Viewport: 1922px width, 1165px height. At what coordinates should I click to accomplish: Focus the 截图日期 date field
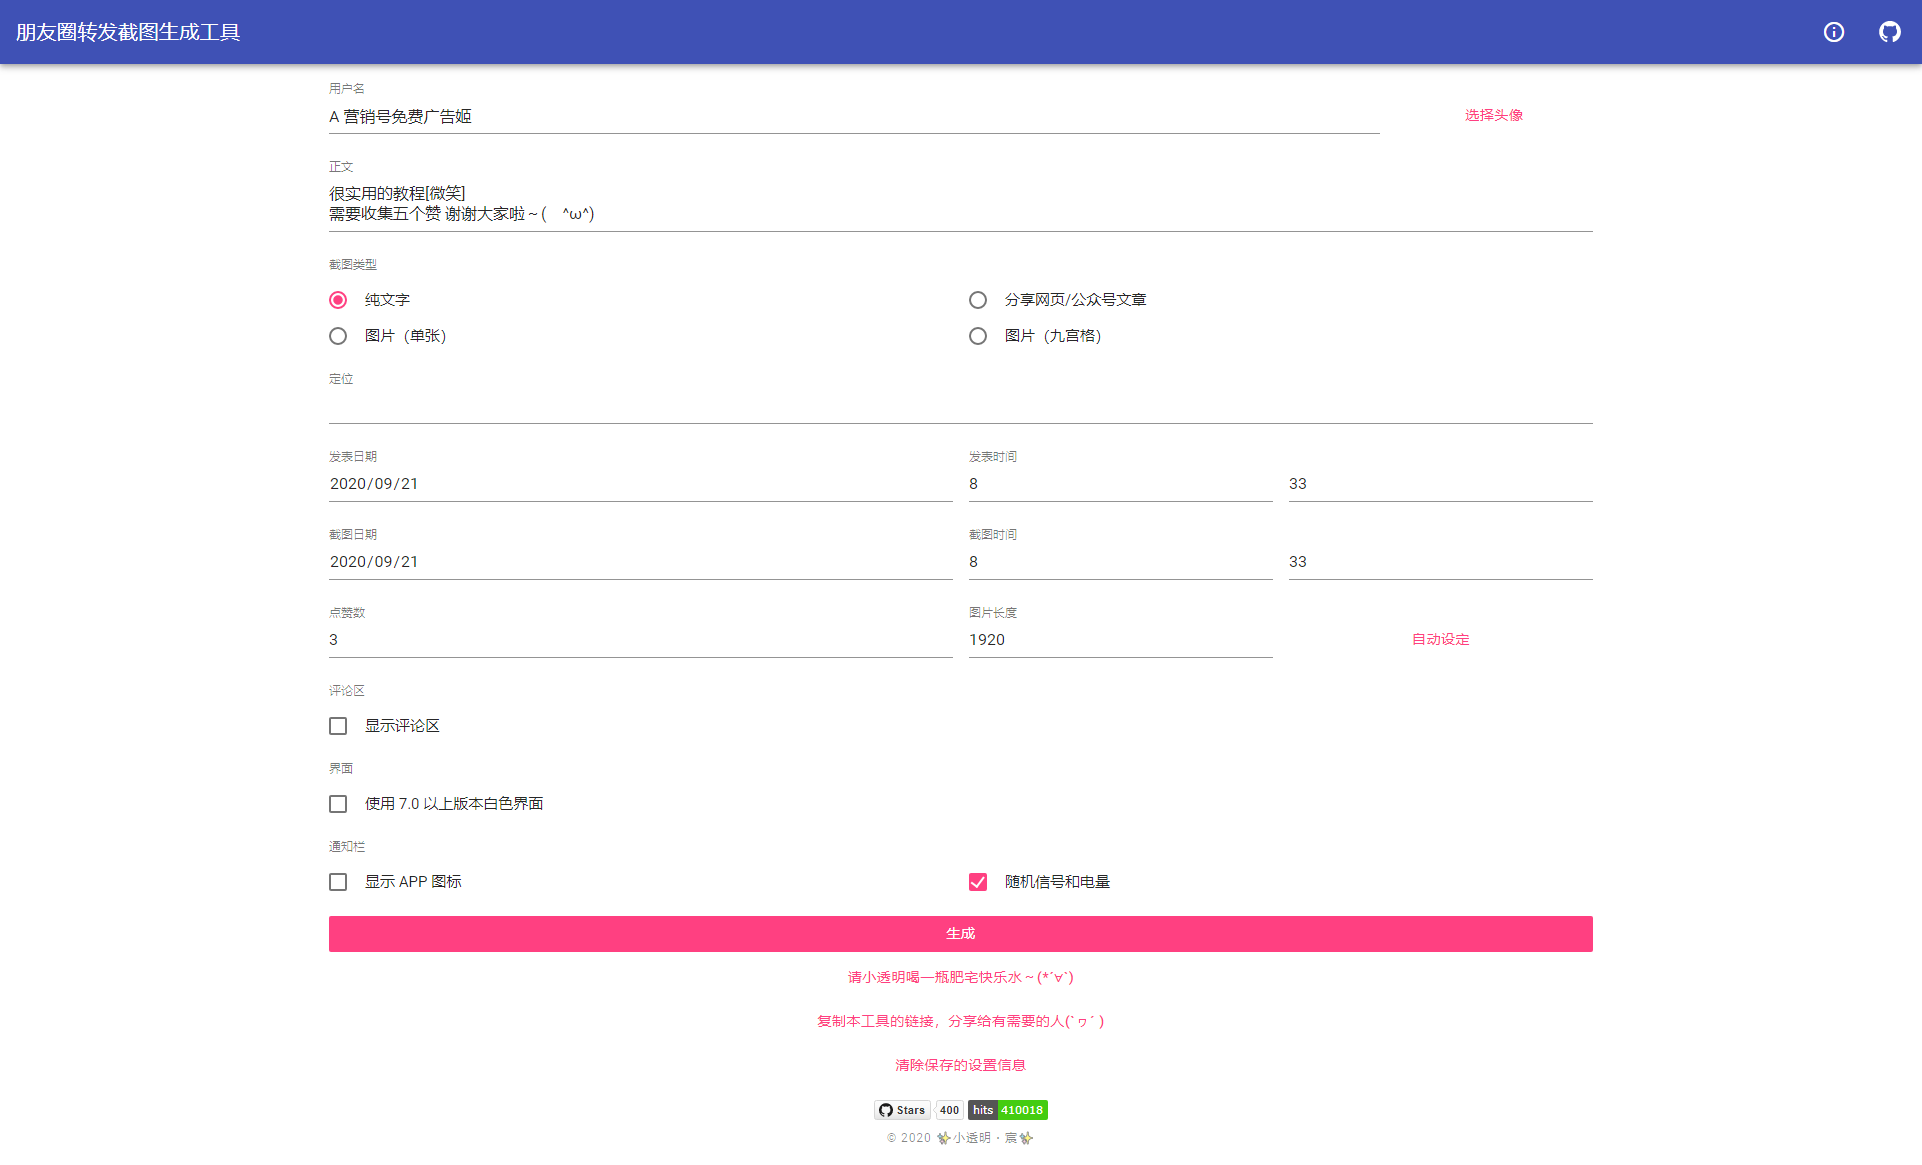(x=641, y=562)
